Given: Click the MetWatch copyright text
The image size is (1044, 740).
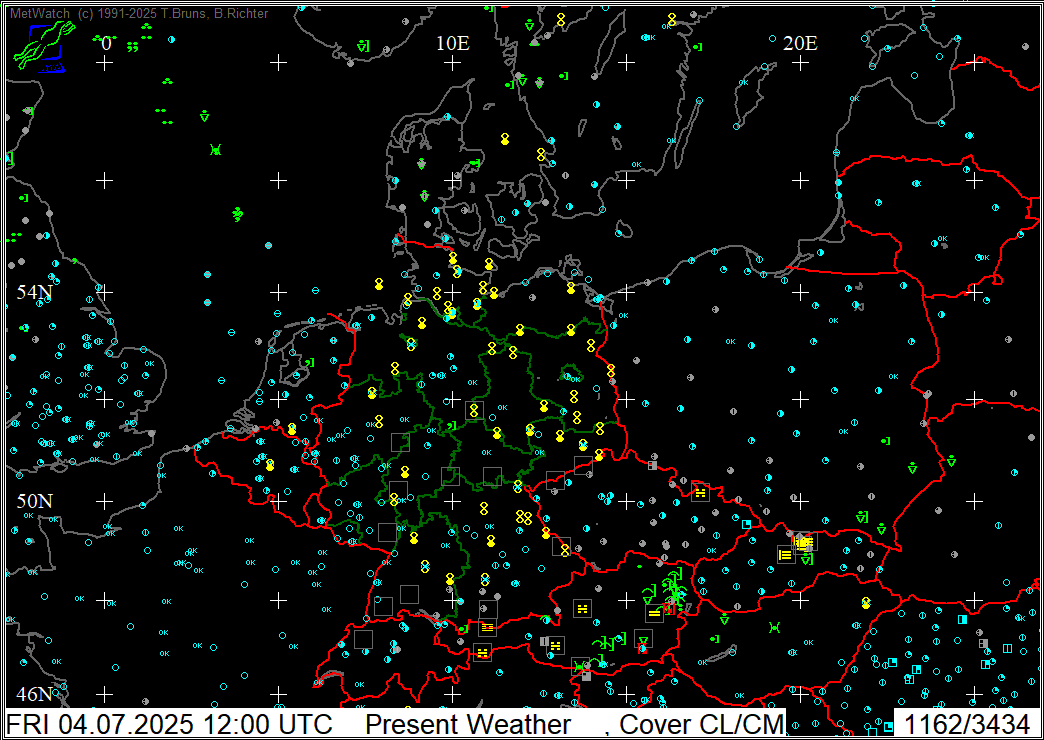Looking at the screenshot, I should pyautogui.click(x=139, y=13).
